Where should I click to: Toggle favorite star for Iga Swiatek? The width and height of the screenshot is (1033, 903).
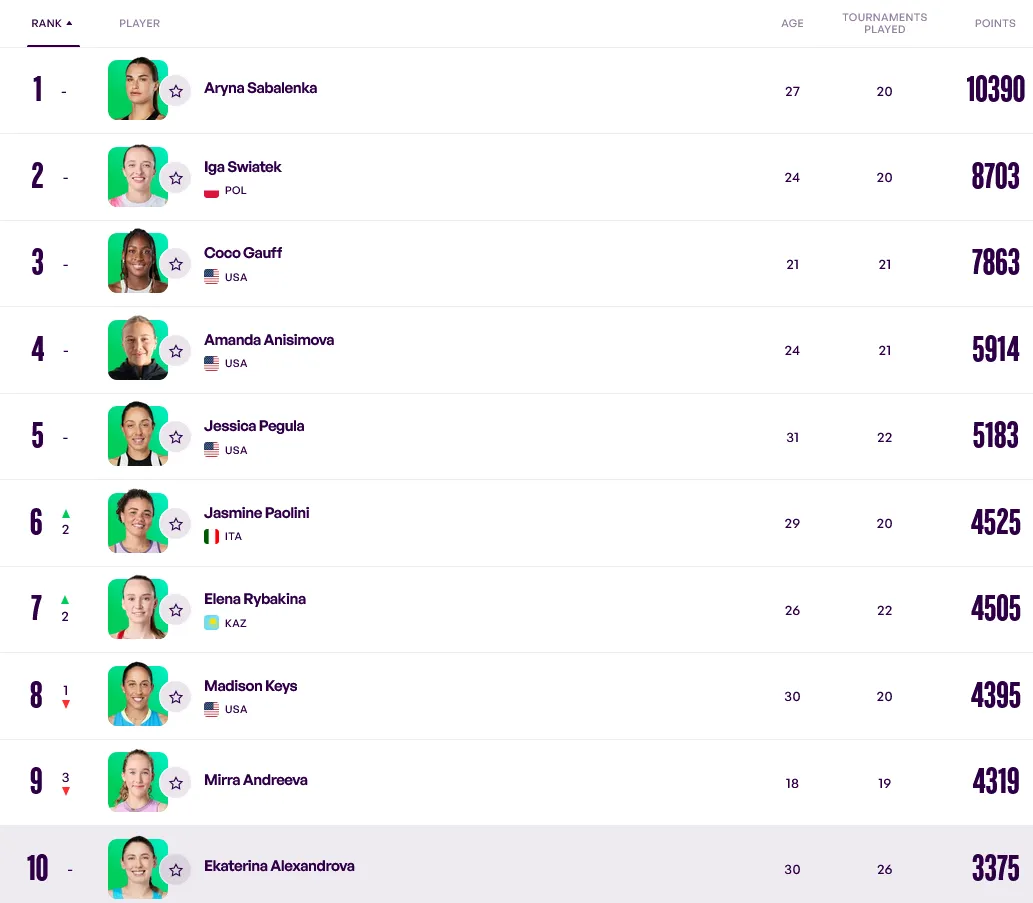(176, 178)
